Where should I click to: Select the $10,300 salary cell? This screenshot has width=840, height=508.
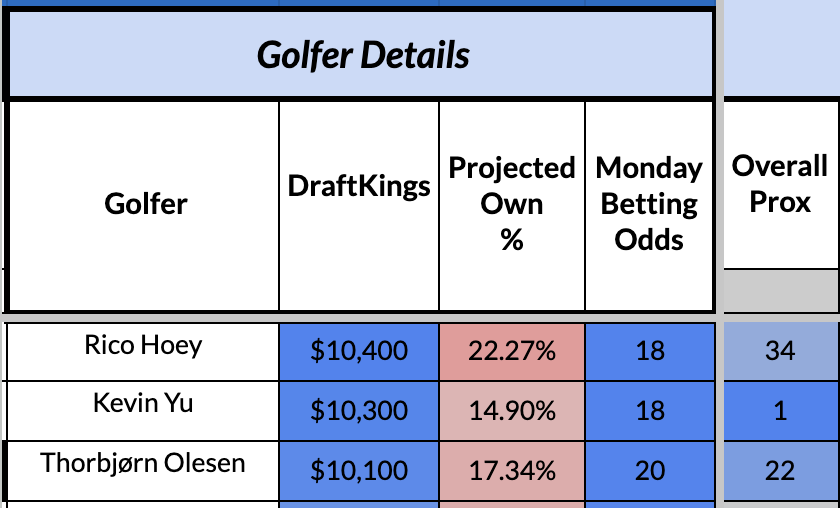359,410
